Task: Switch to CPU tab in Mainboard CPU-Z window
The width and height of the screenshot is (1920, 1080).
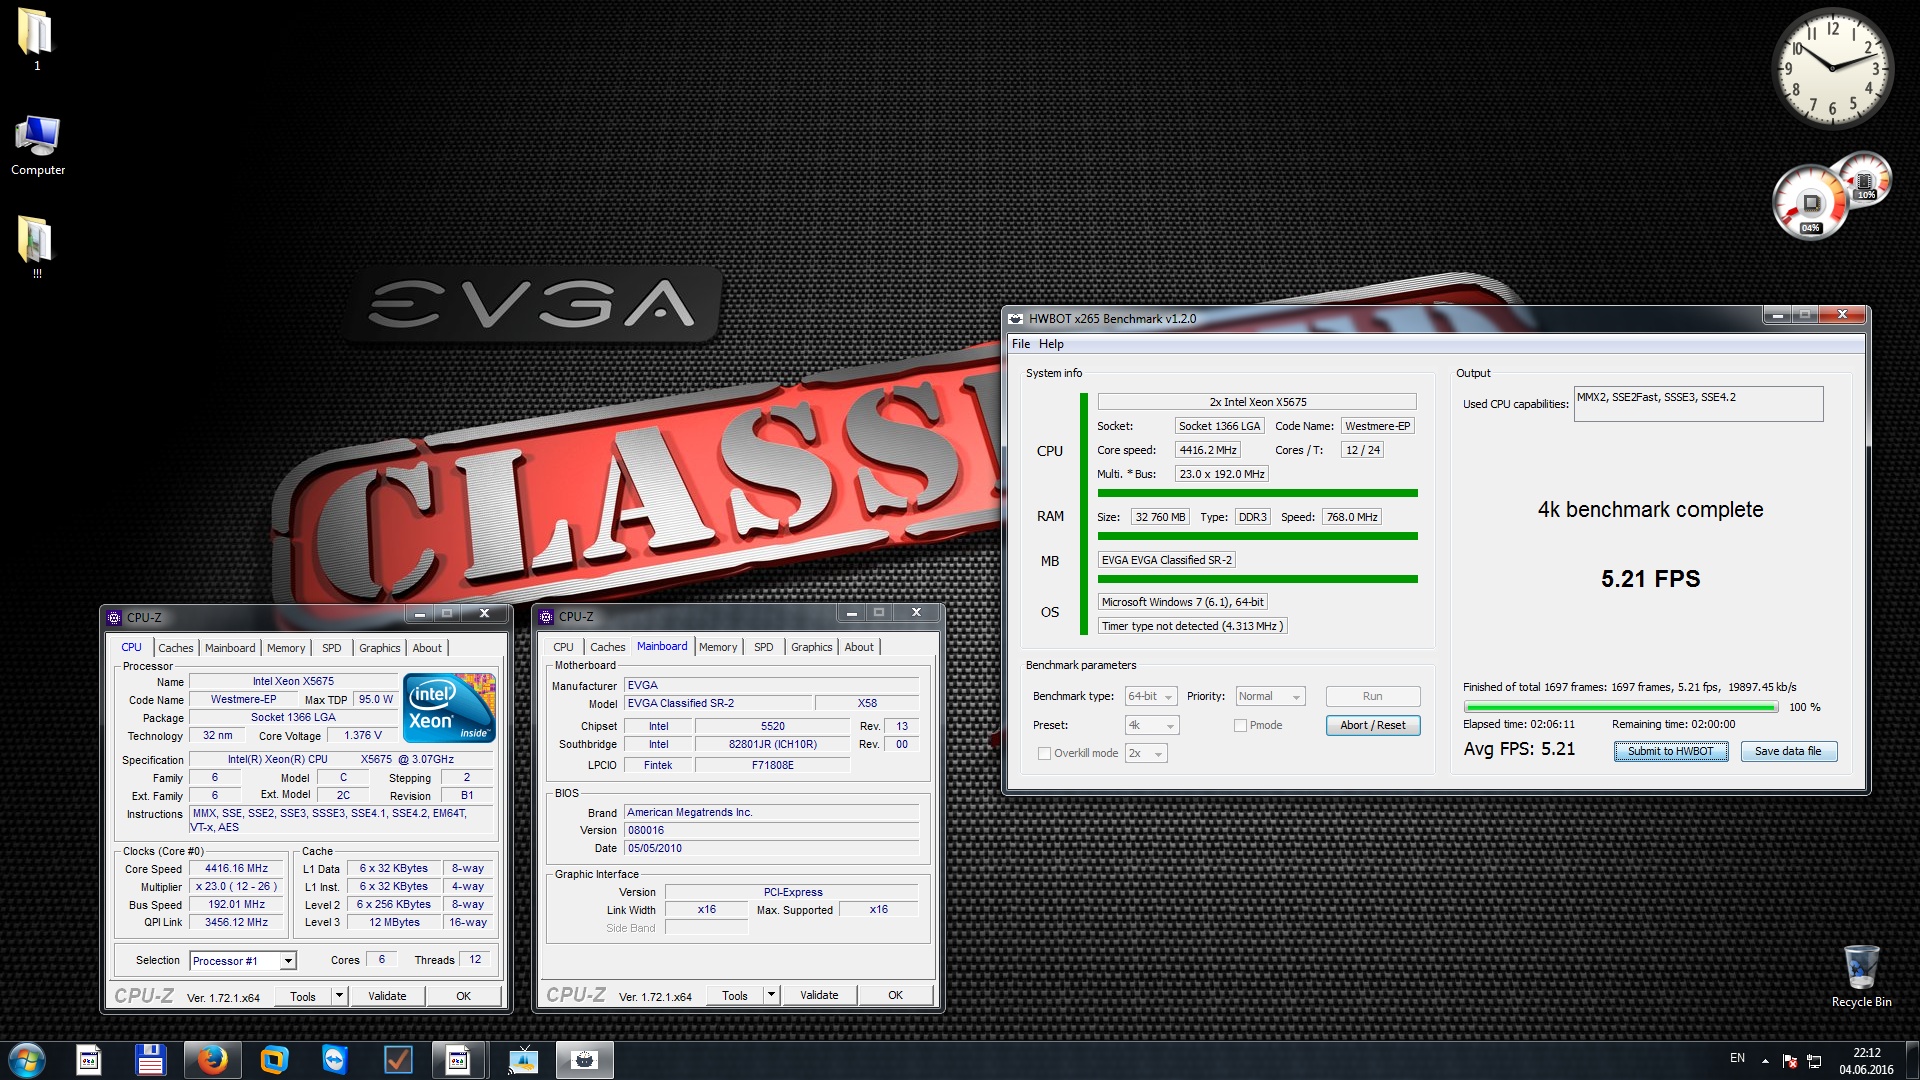Action: 563,647
